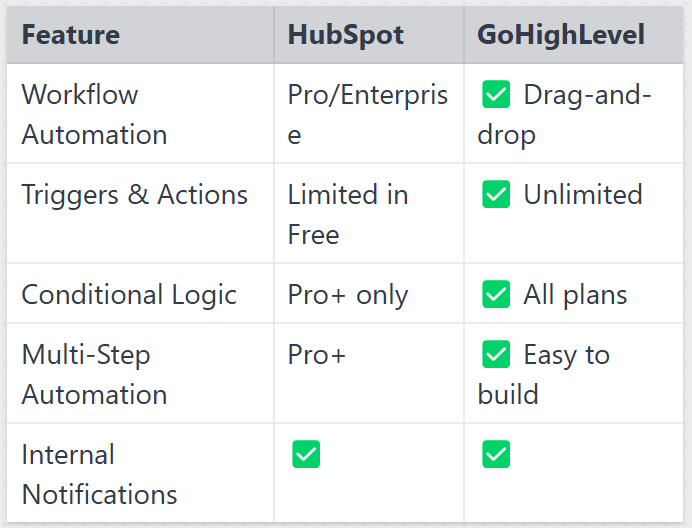
Task: Click the Workflow Automation row label
Action: 94,114
